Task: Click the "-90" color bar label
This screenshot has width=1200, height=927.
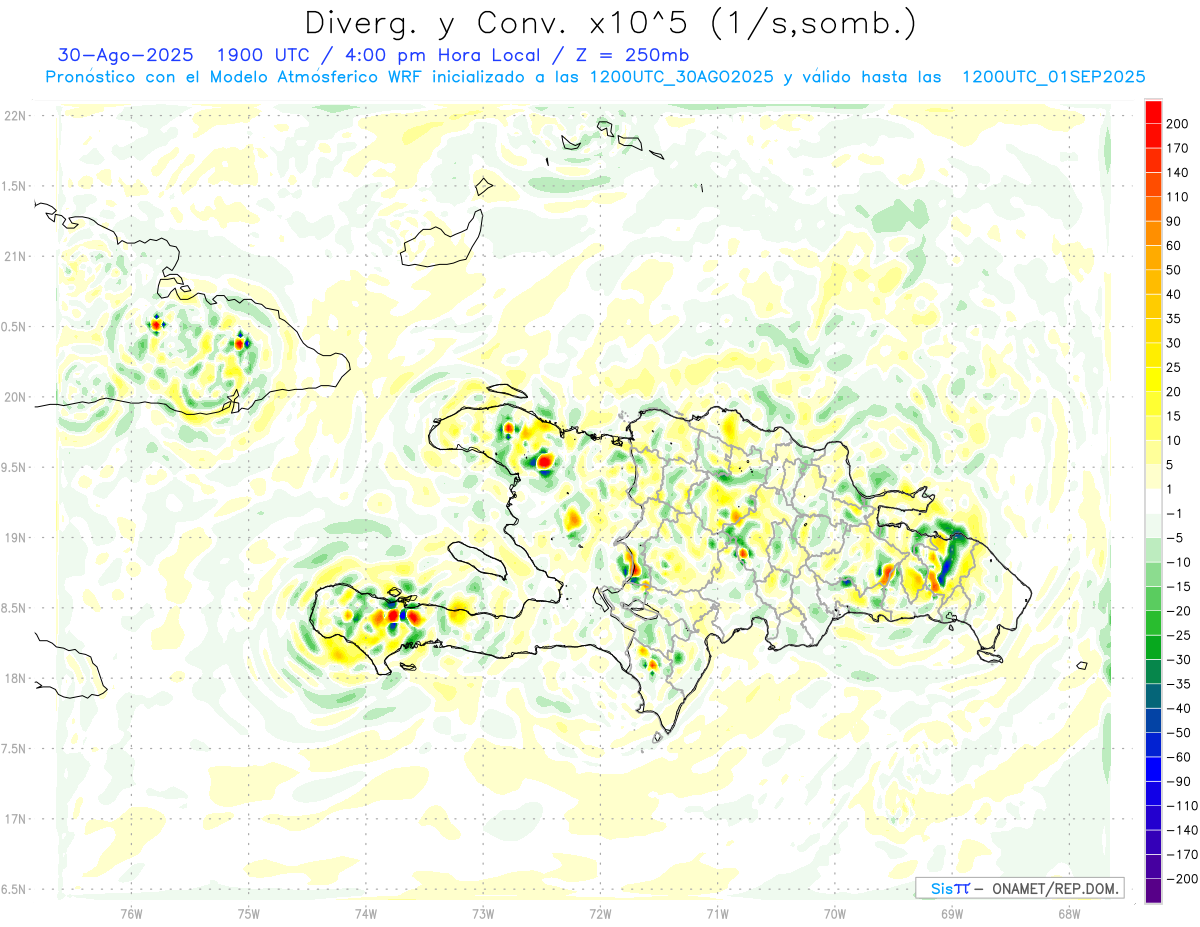Action: click(x=1178, y=781)
